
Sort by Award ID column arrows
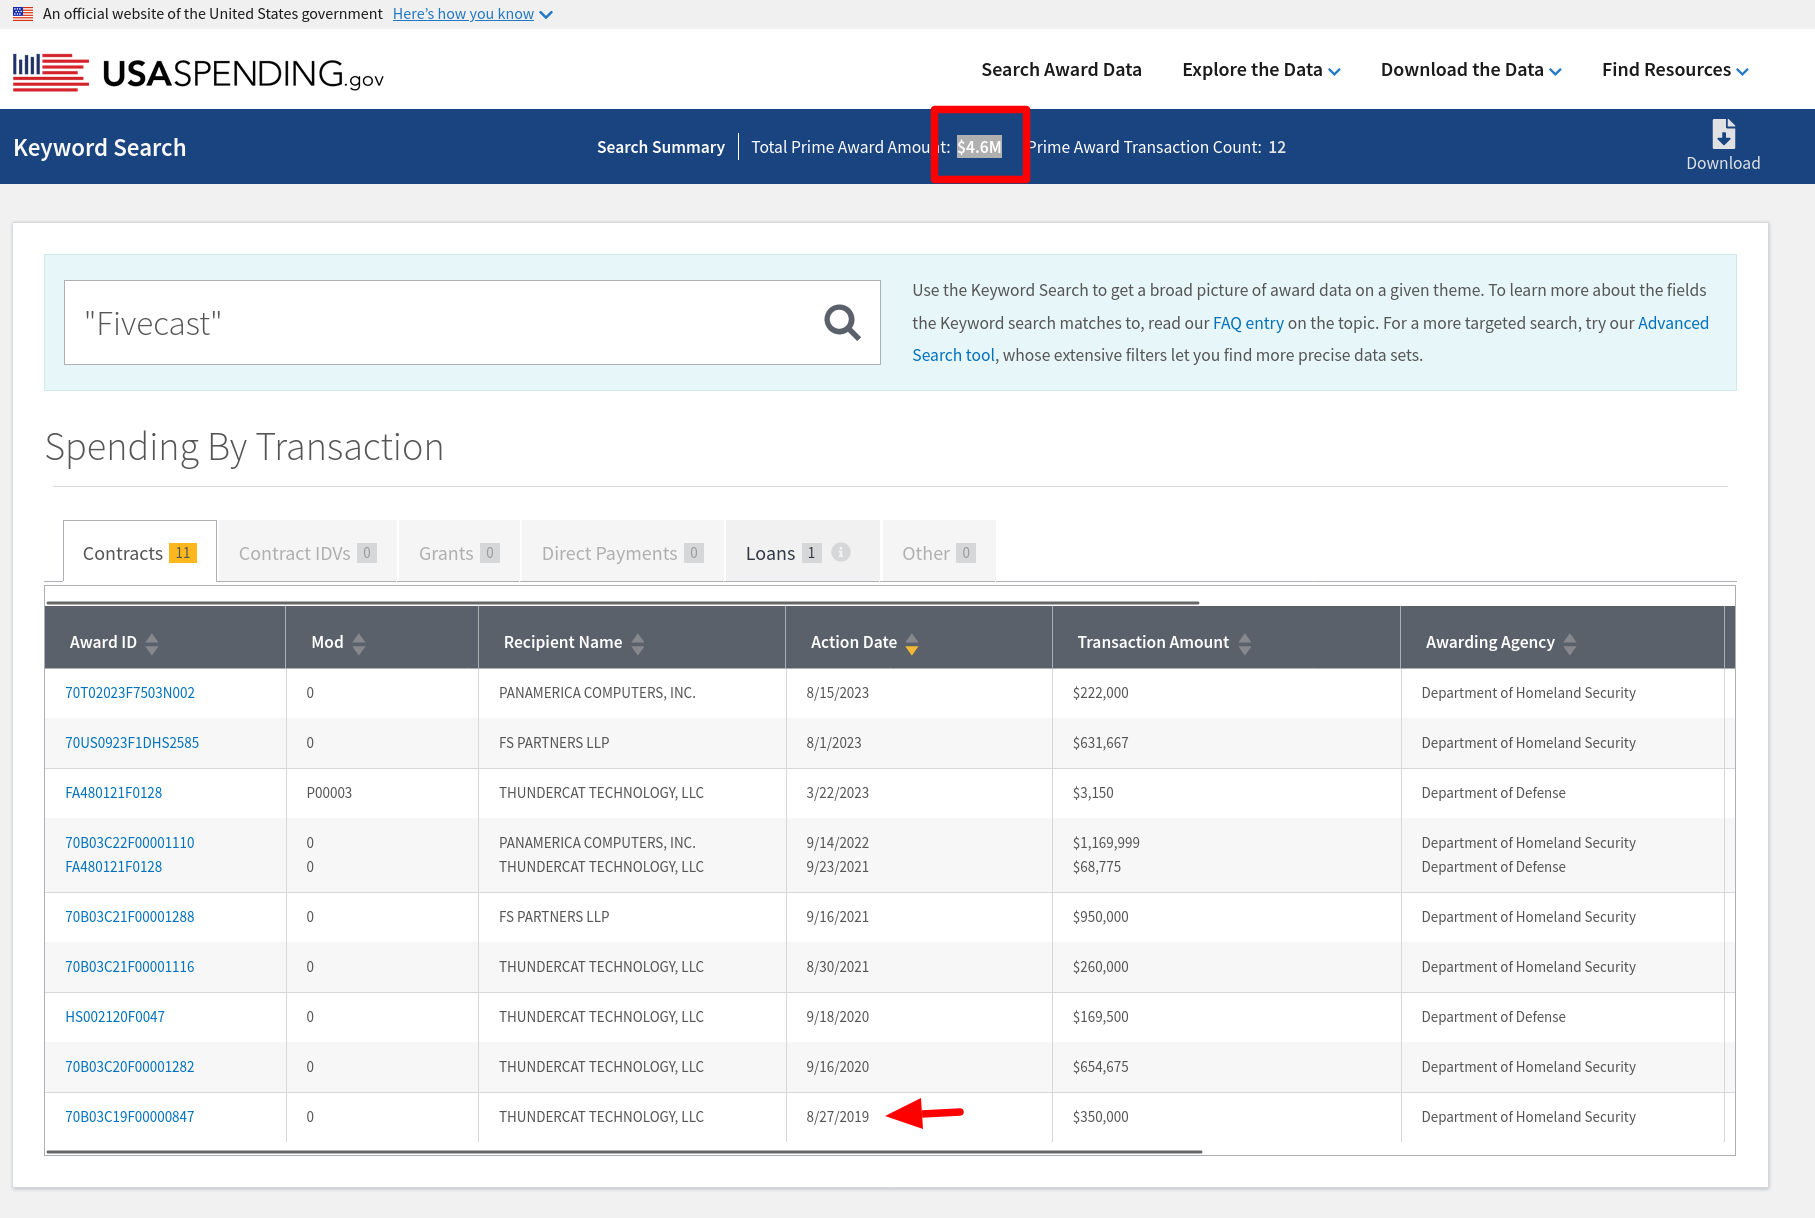152,643
